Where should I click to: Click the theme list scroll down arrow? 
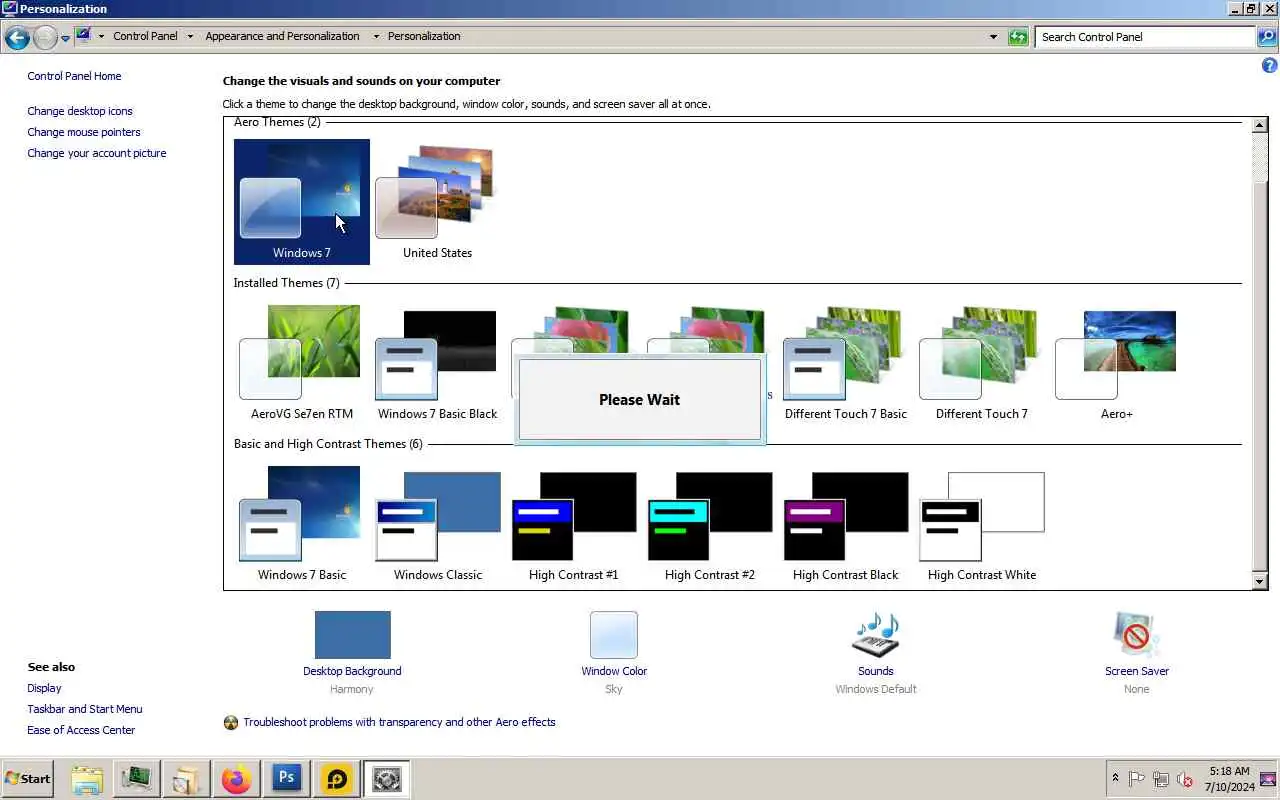pos(1260,581)
